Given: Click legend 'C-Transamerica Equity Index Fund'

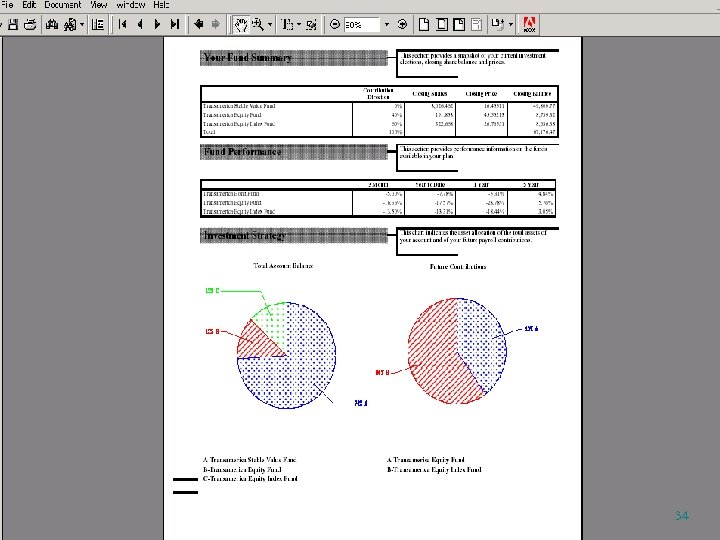Looking at the screenshot, I should [250, 478].
